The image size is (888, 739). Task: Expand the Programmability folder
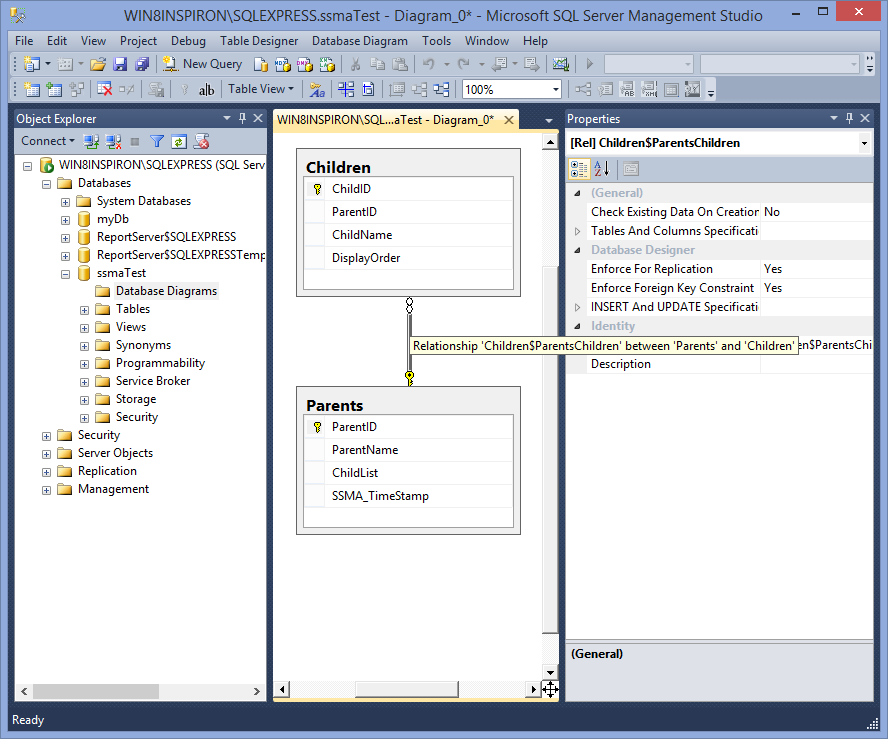pos(84,364)
